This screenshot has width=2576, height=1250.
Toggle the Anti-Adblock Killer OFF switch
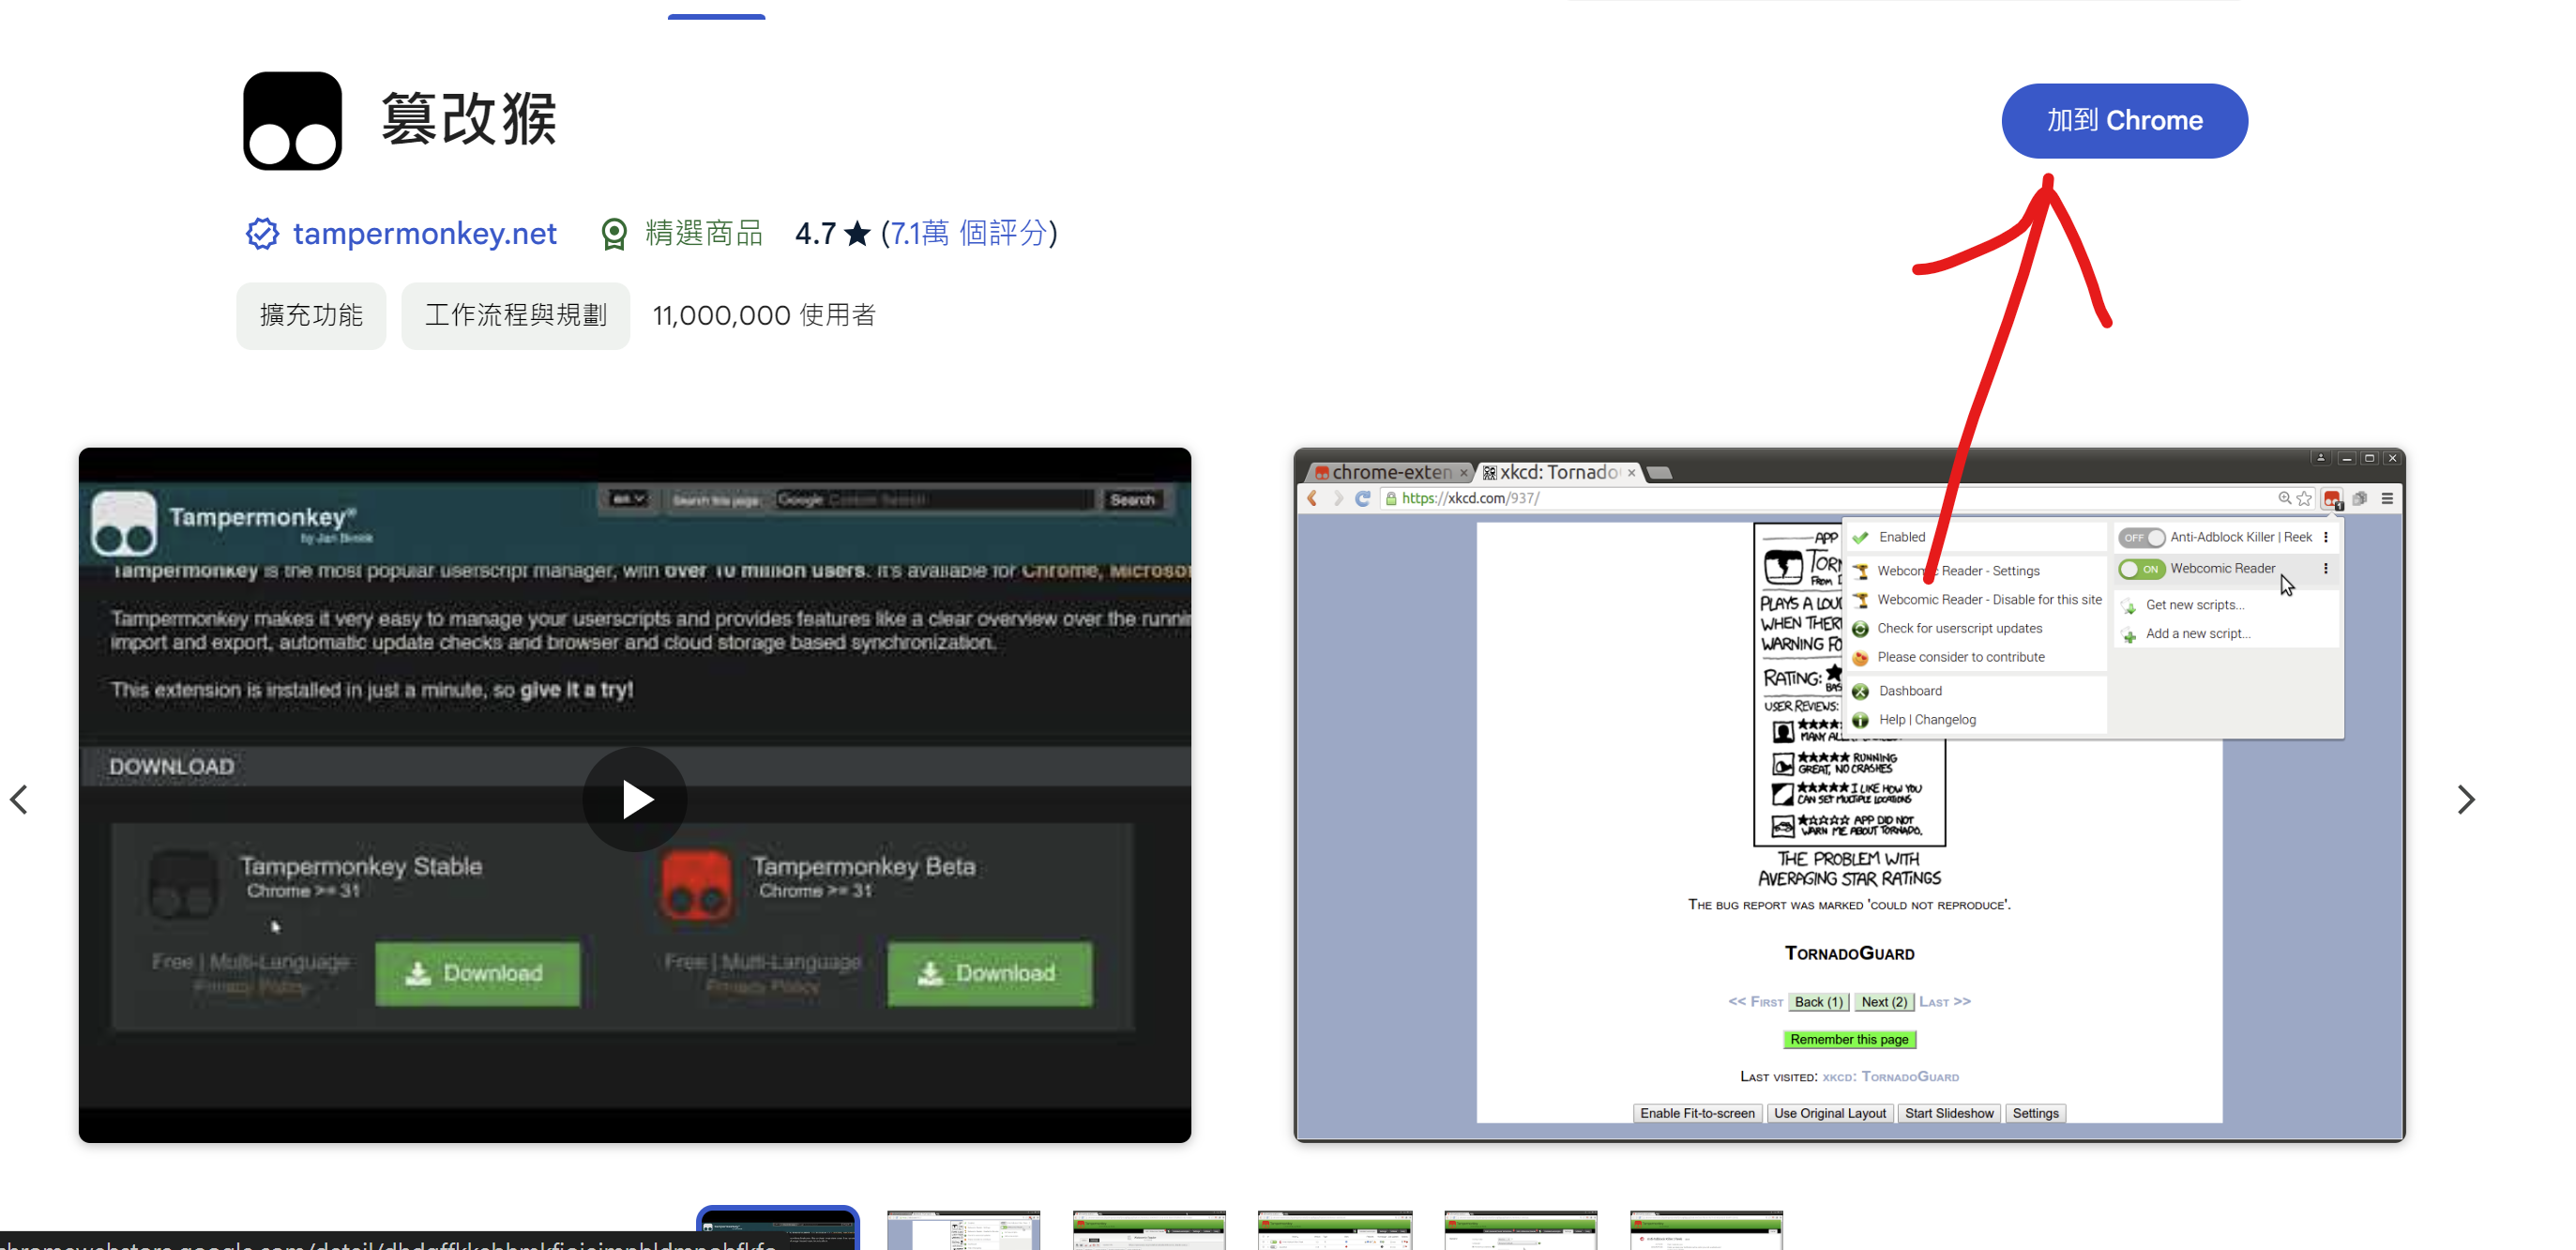[2140, 538]
